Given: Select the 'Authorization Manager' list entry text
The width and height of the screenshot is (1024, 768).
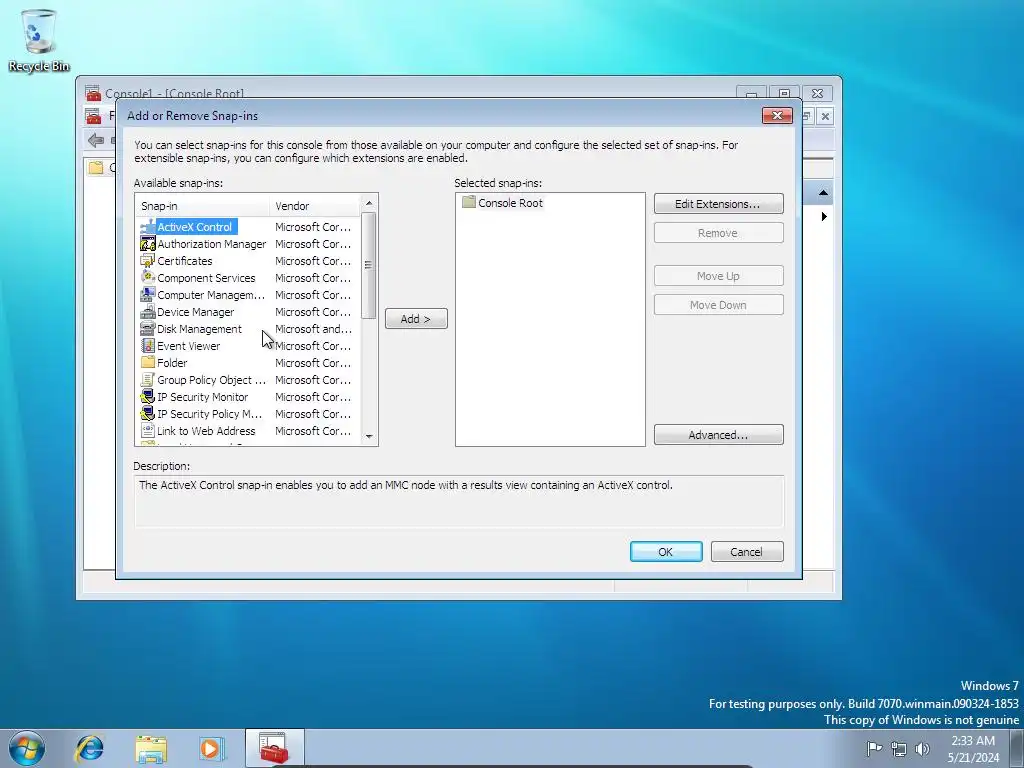Looking at the screenshot, I should click(212, 244).
